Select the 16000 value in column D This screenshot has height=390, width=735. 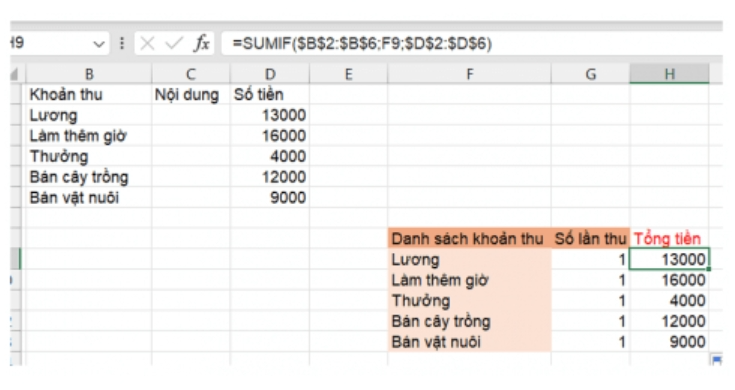coord(270,135)
